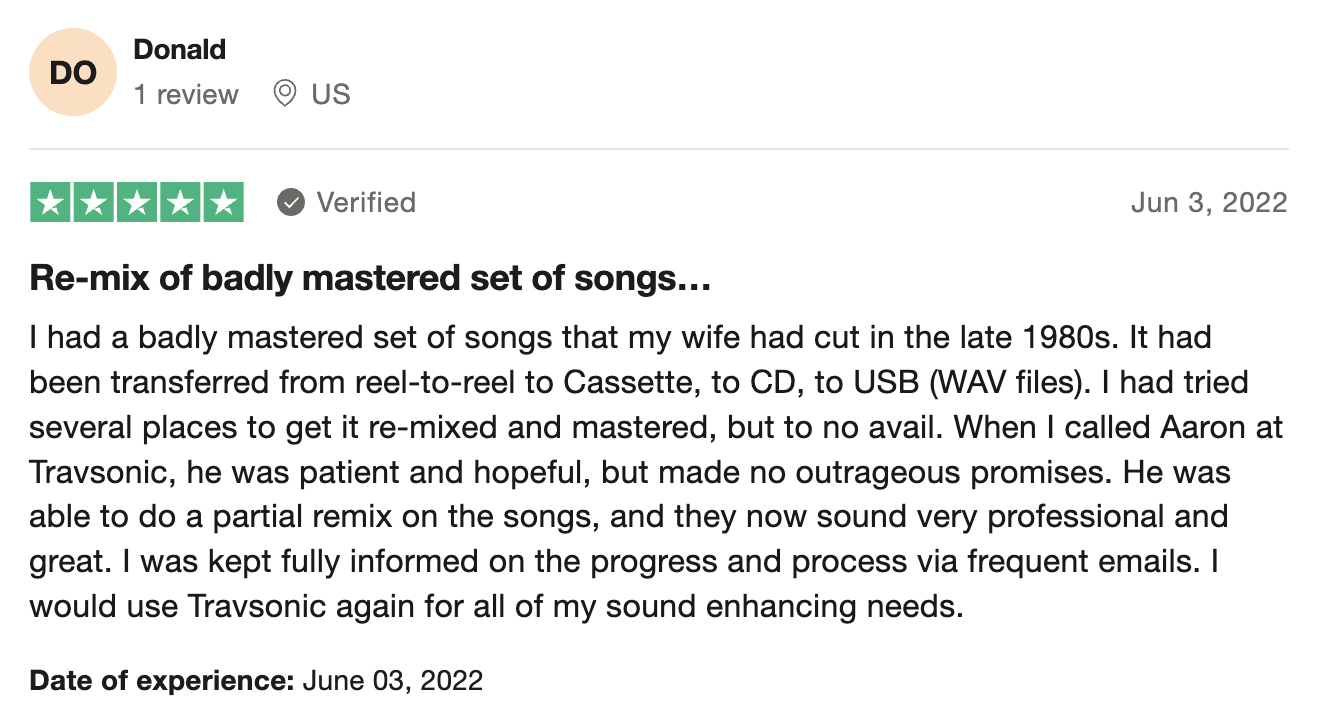1320x722 pixels.
Task: Click the fifth green rating star
Action: (x=223, y=203)
